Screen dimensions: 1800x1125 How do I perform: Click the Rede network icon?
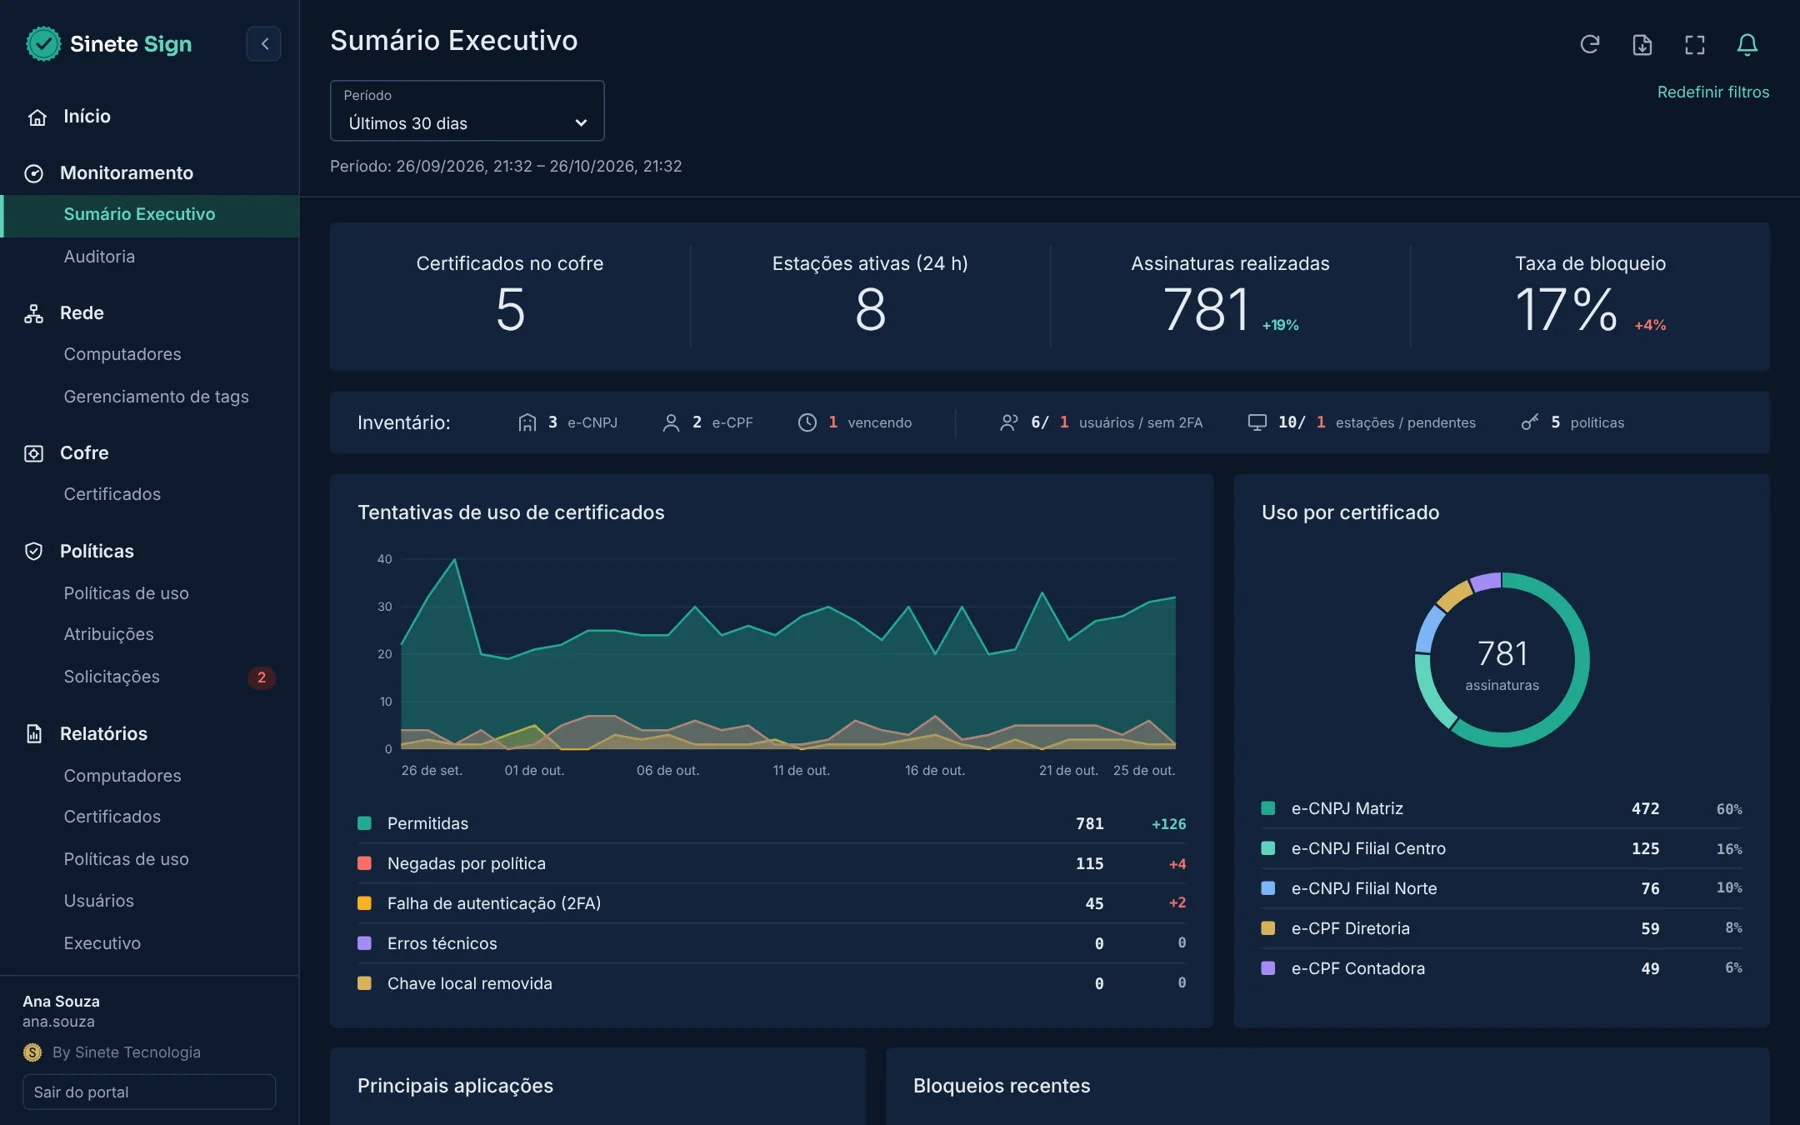[x=34, y=313]
